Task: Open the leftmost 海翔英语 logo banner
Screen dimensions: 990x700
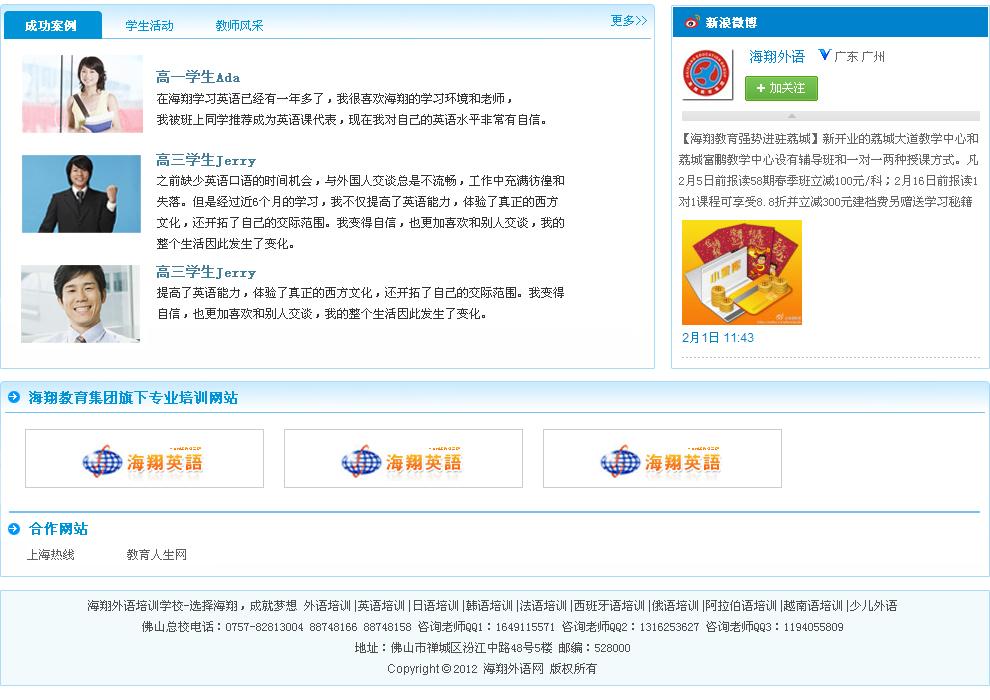Action: pyautogui.click(x=144, y=459)
